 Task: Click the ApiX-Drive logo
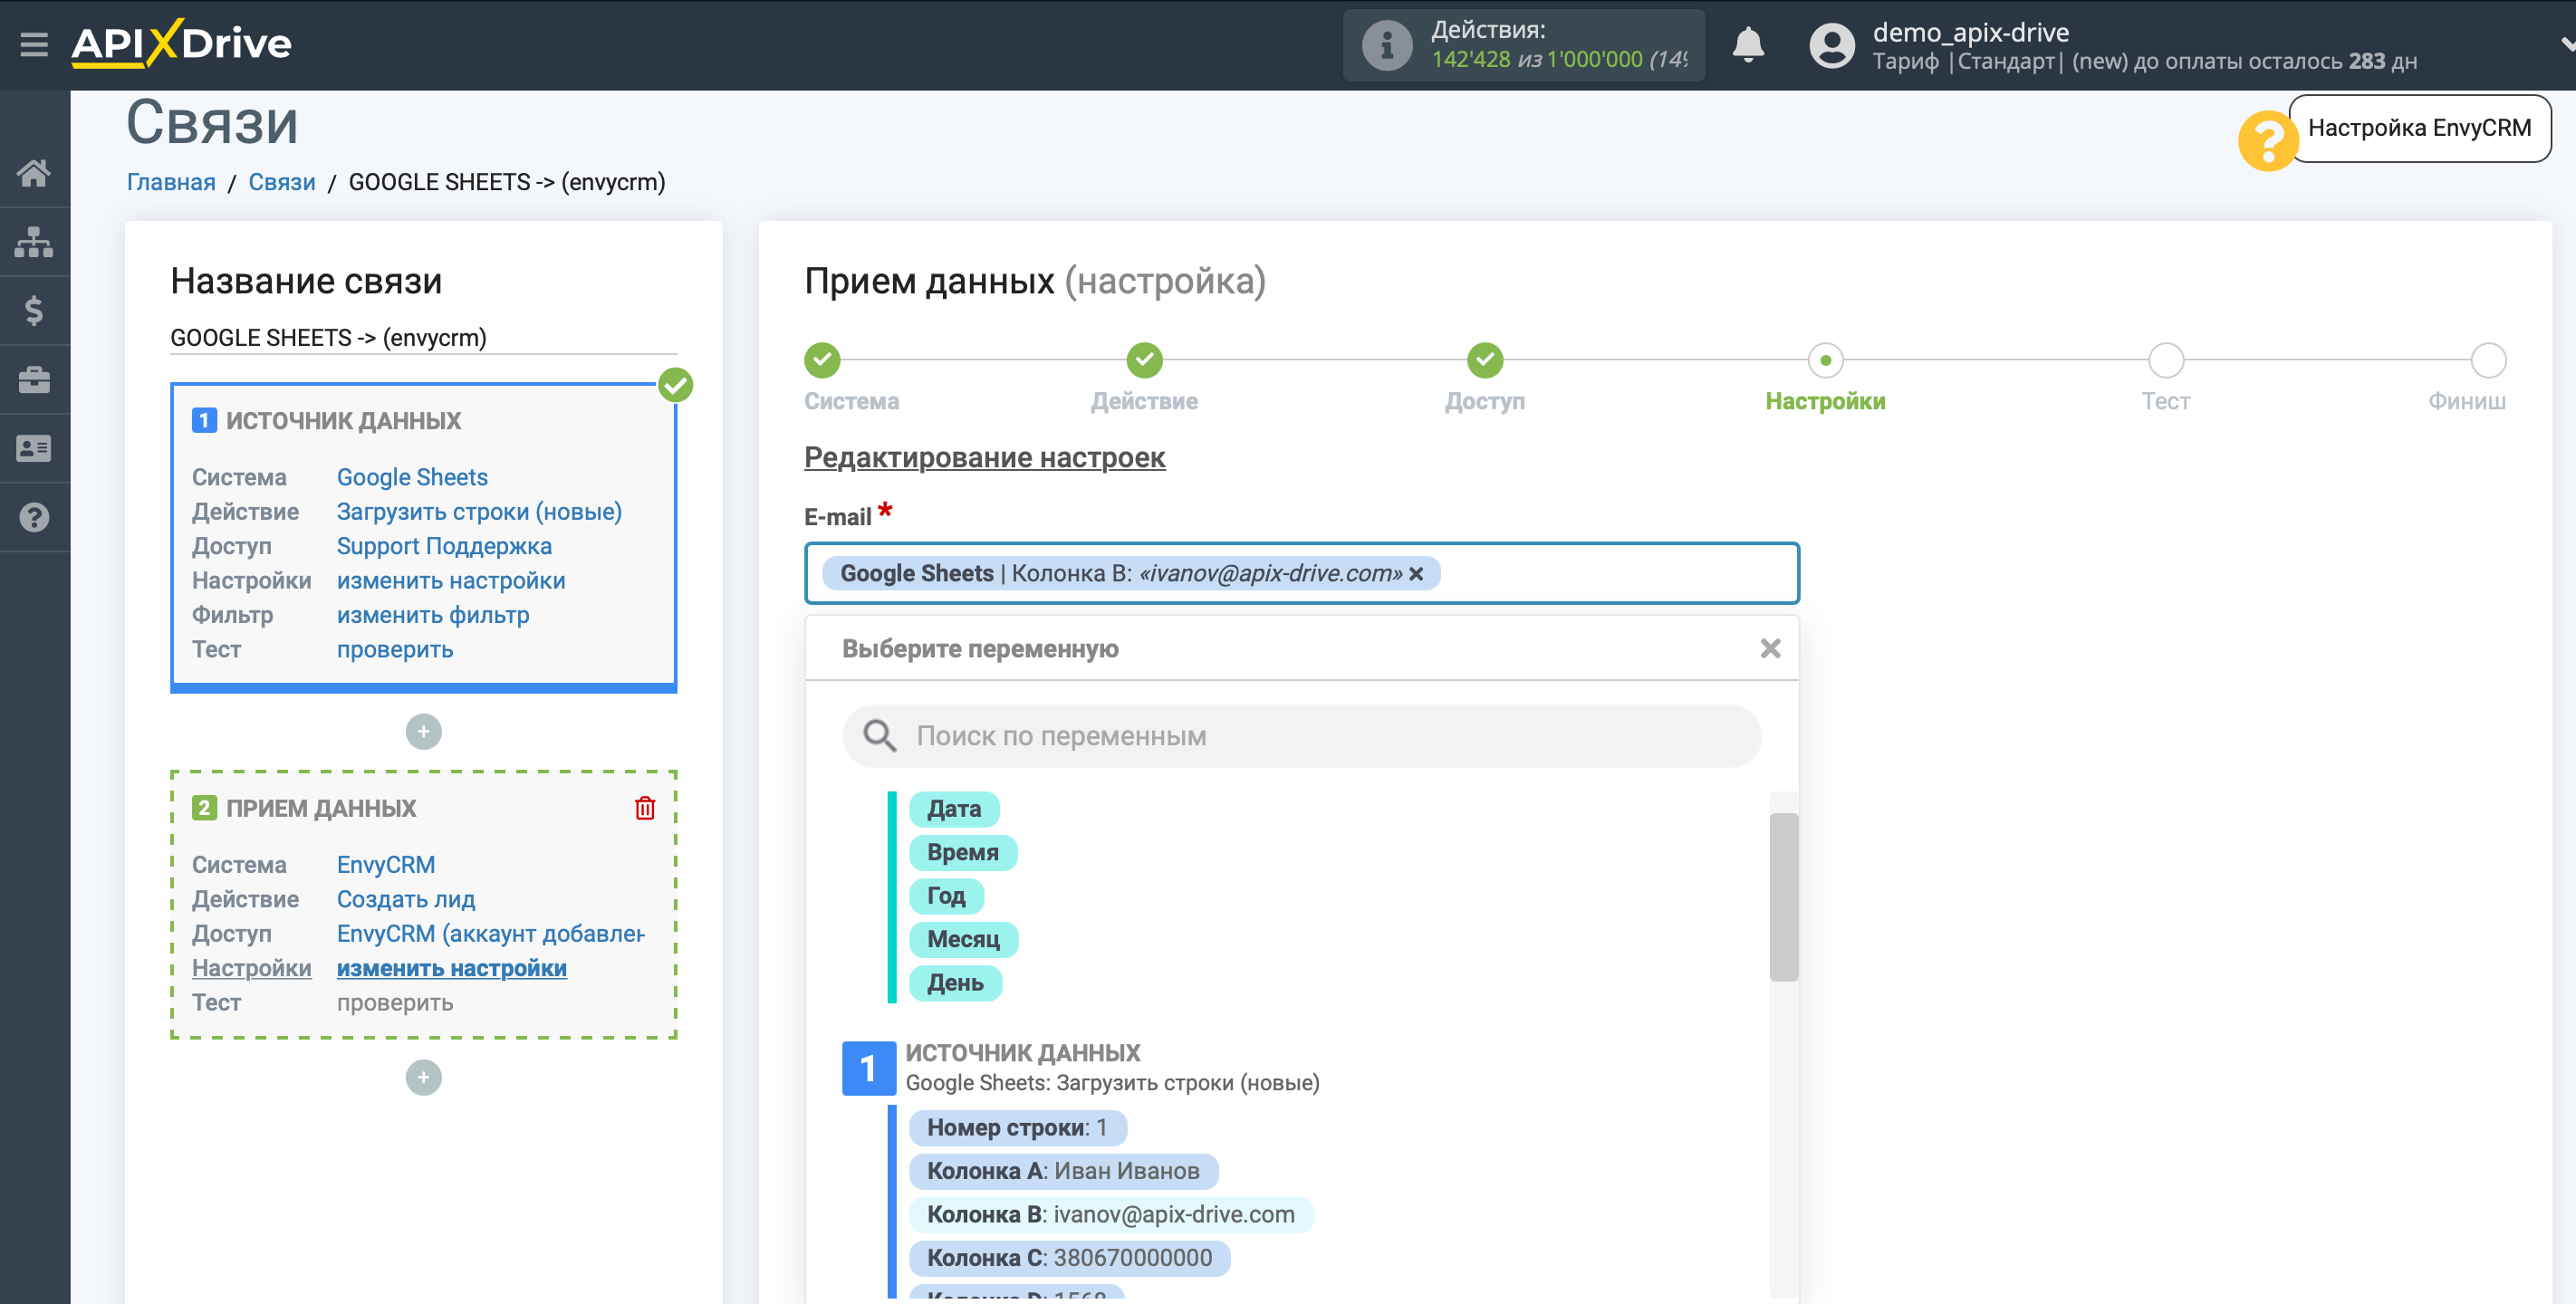click(x=181, y=44)
